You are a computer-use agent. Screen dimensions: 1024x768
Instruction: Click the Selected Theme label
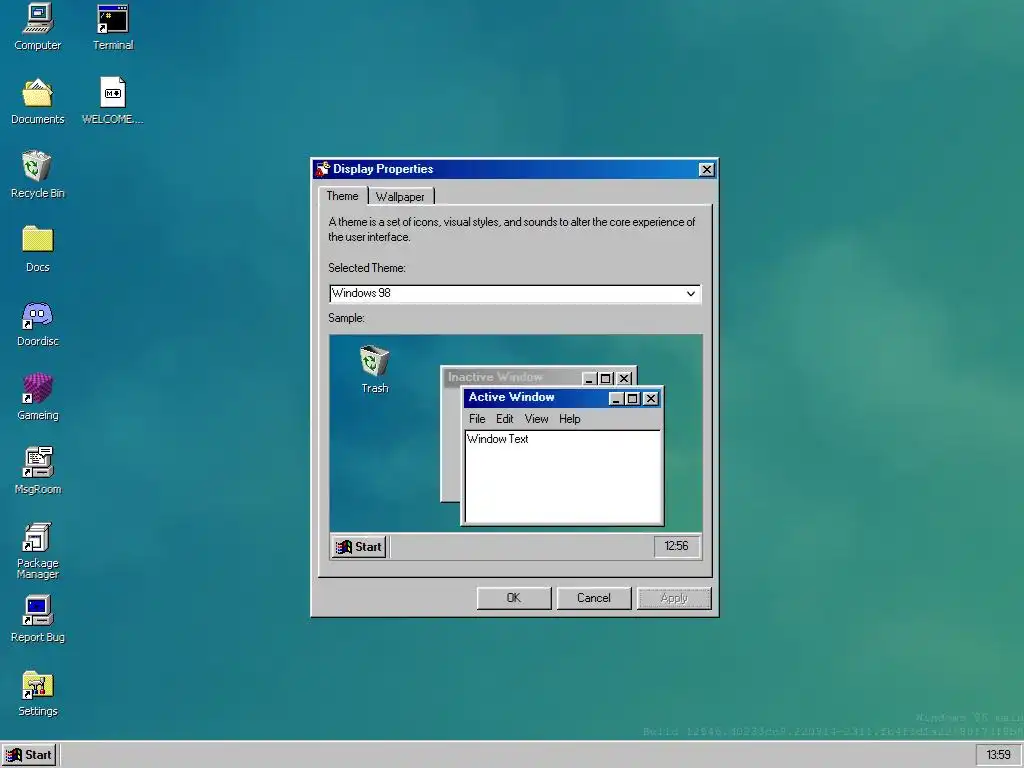point(367,268)
